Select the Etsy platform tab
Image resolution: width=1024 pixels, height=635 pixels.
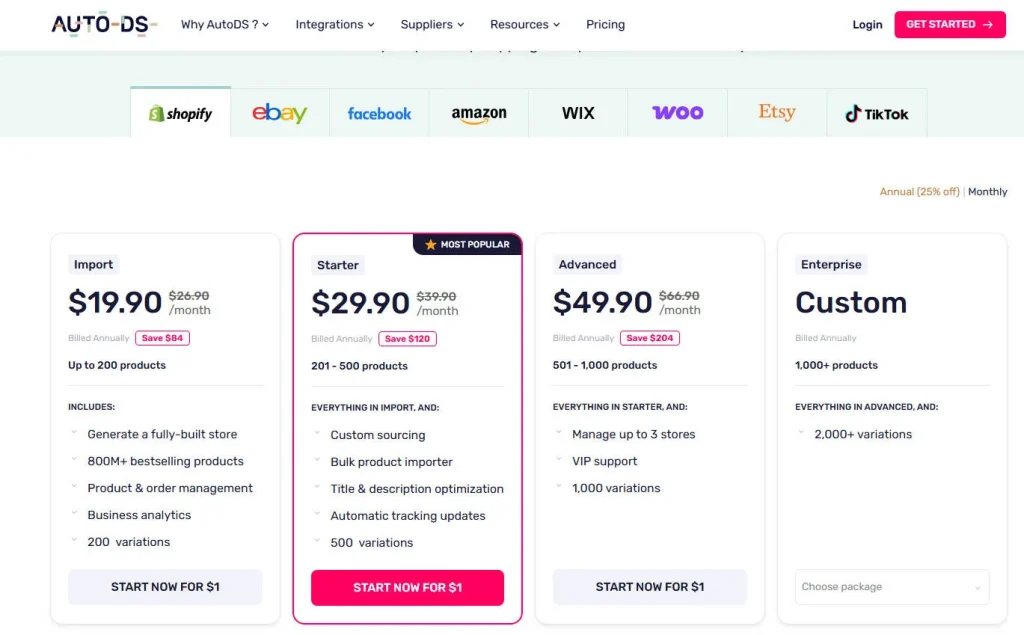777,112
